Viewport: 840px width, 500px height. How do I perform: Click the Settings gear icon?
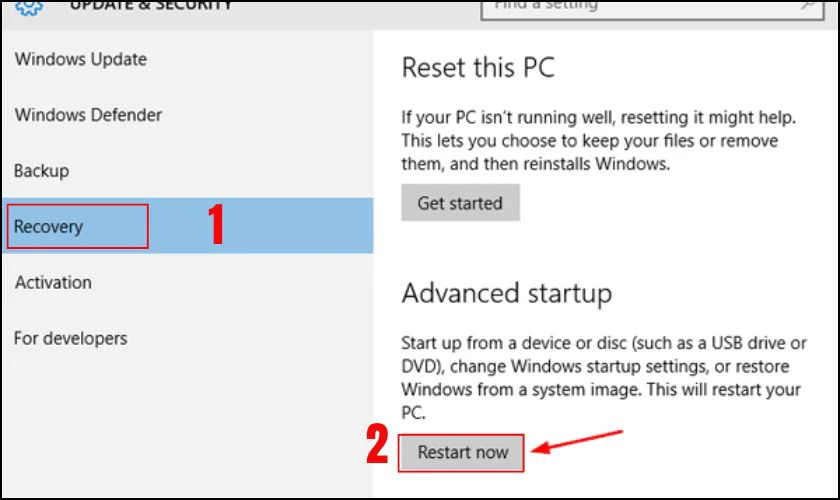(x=30, y=5)
